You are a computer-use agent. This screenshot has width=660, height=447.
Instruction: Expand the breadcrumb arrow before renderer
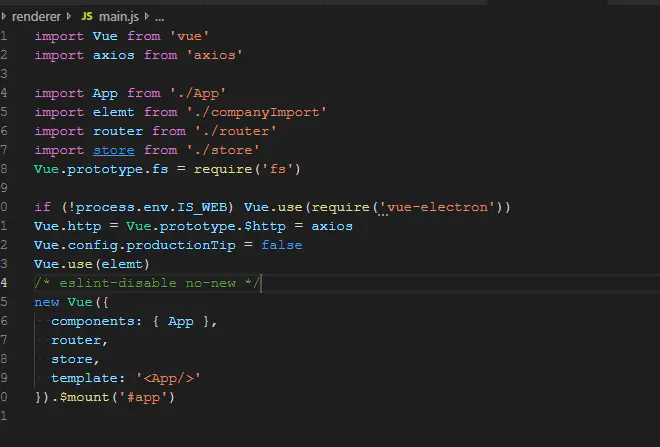(x=4, y=16)
